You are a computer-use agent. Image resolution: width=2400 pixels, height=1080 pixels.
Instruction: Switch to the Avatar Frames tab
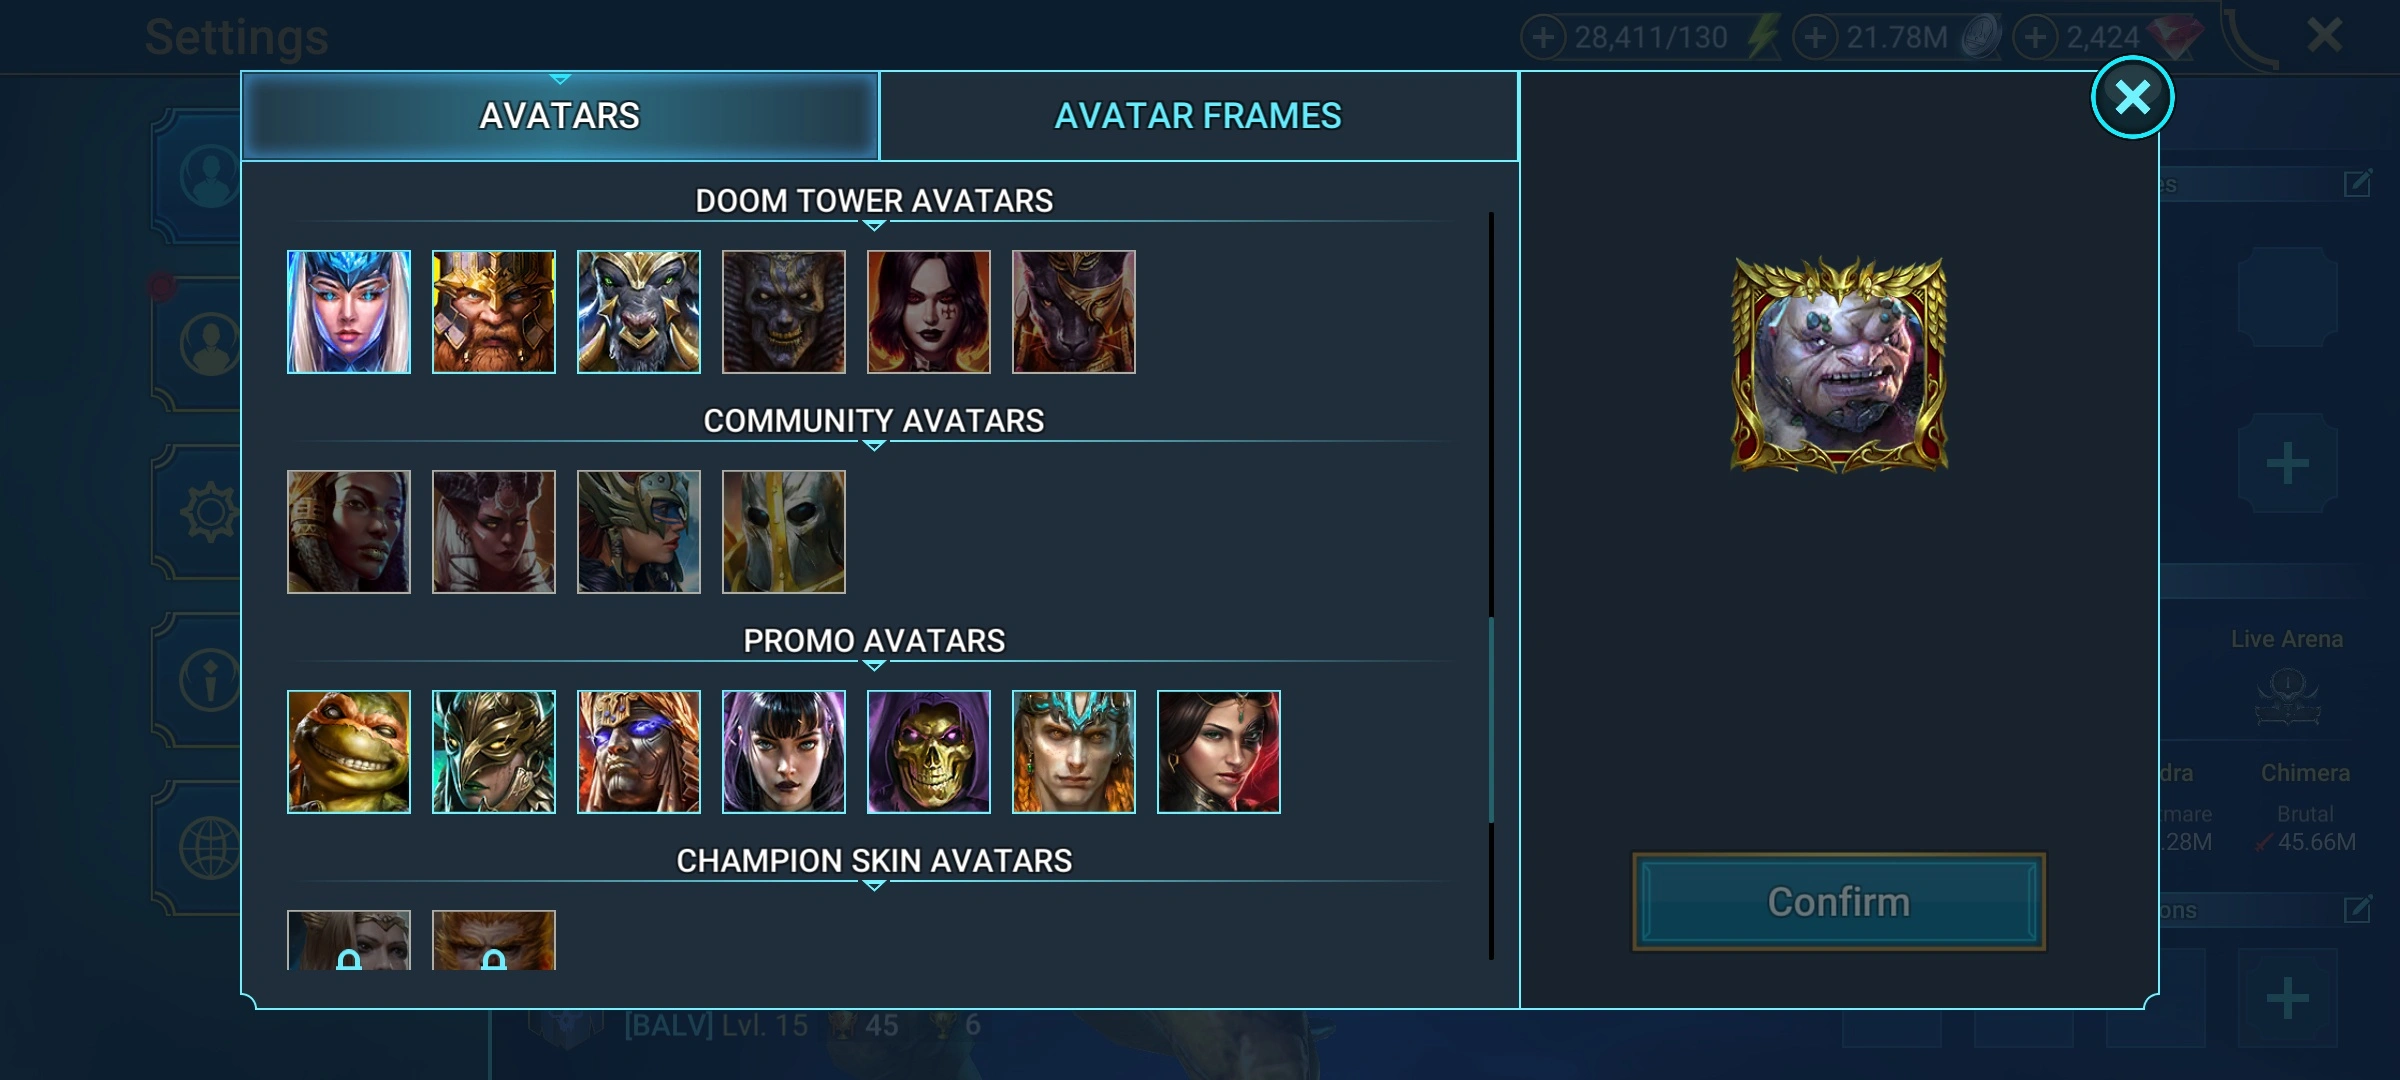click(1198, 116)
